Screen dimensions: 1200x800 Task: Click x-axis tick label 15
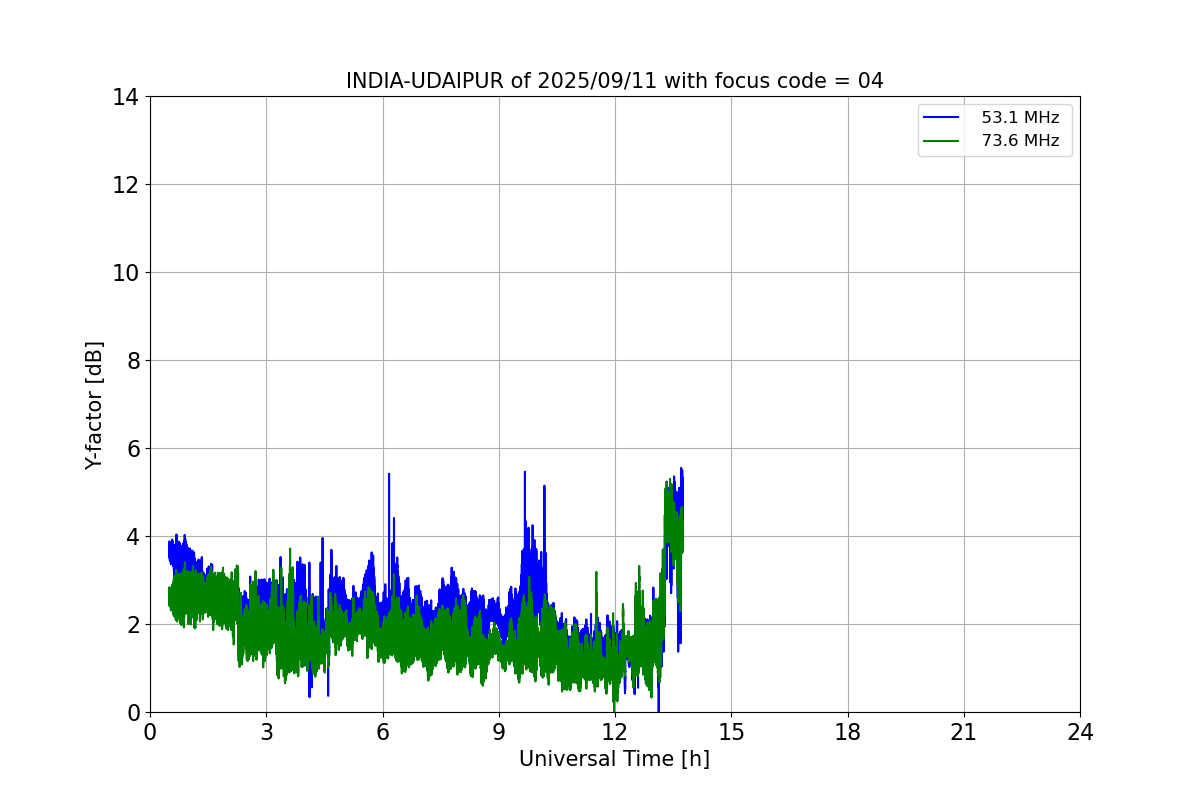(731, 732)
